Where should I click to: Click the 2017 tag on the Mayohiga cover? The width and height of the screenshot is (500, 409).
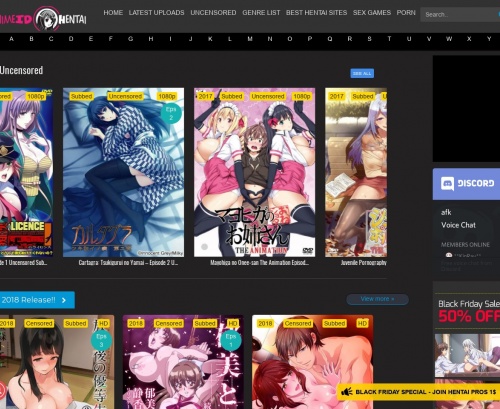click(205, 96)
